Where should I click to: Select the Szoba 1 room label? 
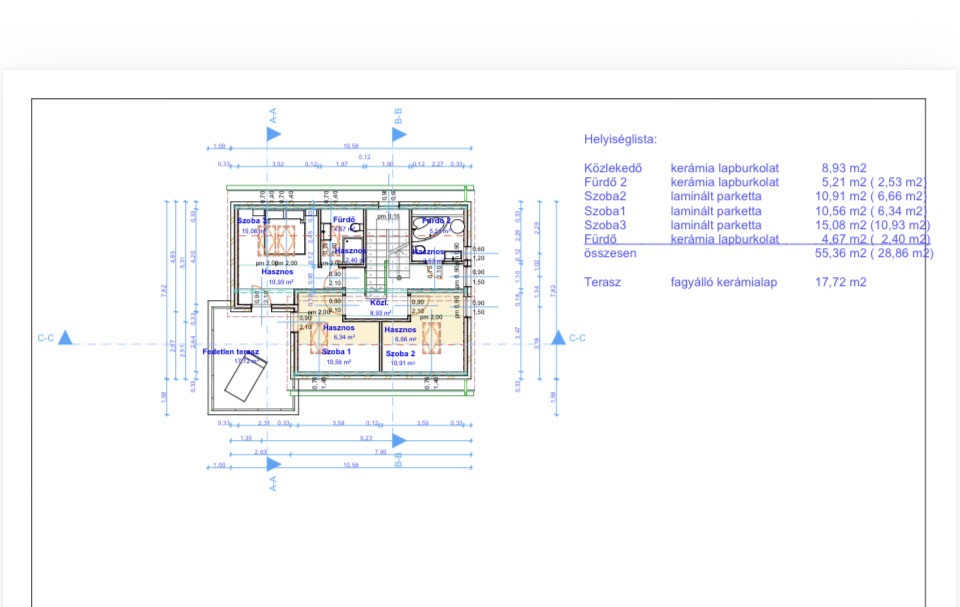pos(336,352)
